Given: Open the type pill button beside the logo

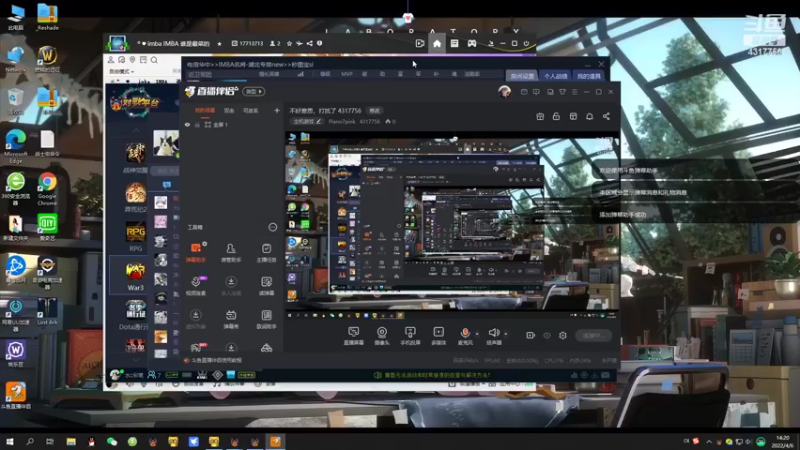Looking at the screenshot, I should coord(254,91).
